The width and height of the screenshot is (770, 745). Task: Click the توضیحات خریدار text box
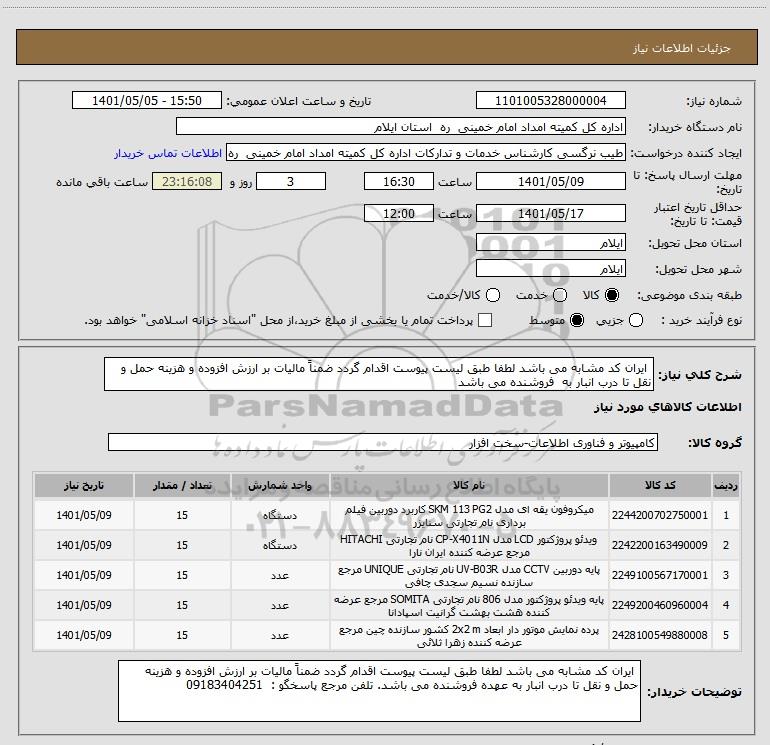click(379, 691)
